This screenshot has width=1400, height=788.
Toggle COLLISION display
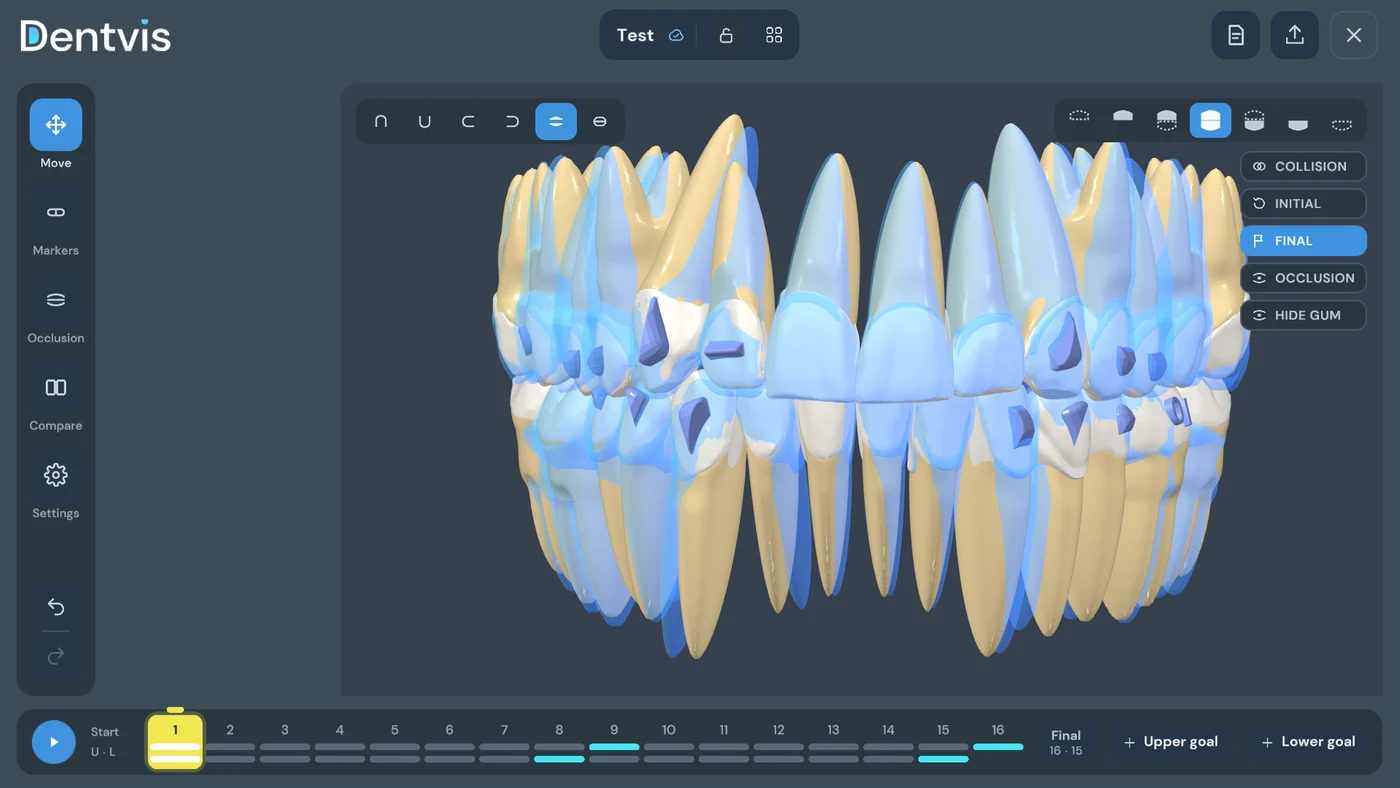point(1303,166)
